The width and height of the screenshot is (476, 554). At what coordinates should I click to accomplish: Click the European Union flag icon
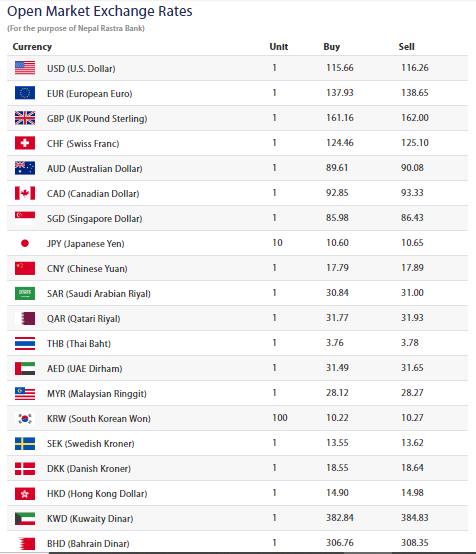coord(25,93)
